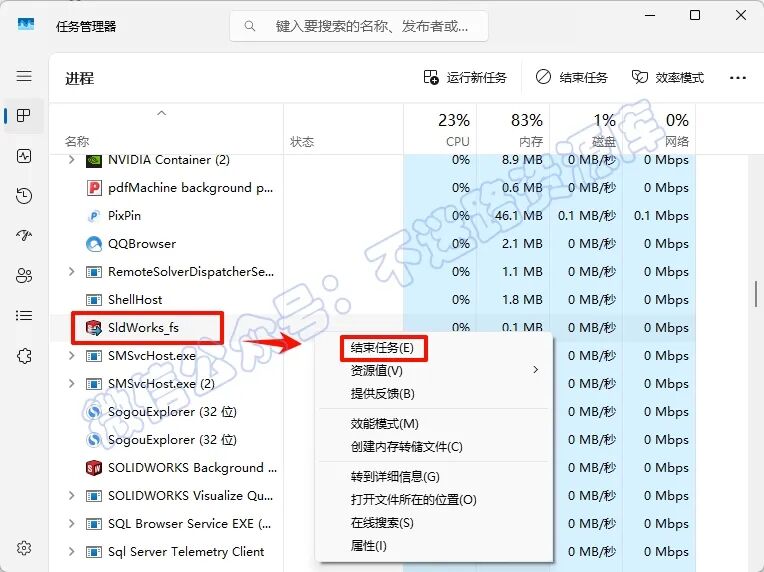
Task: Click the QQBrowser process icon
Action: click(94, 244)
